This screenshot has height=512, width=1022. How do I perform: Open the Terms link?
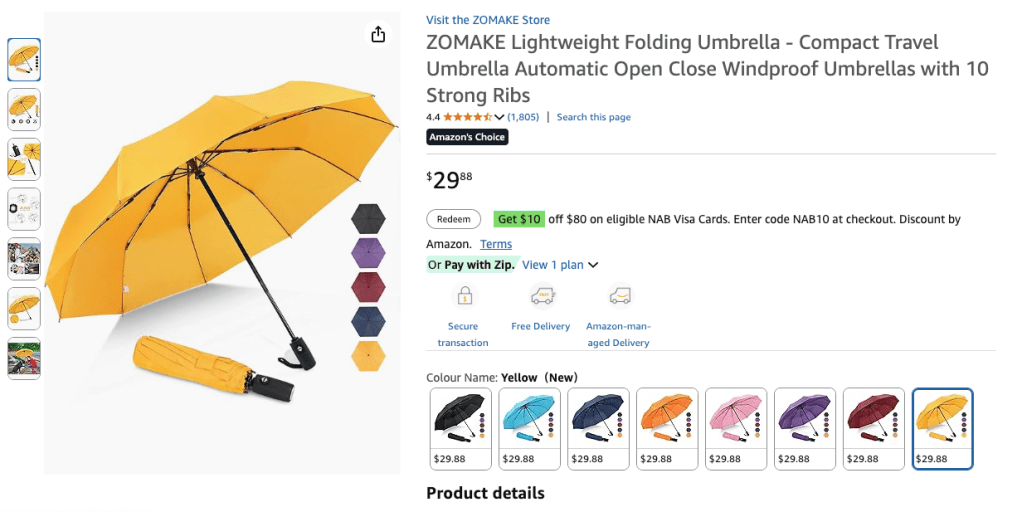(x=496, y=244)
